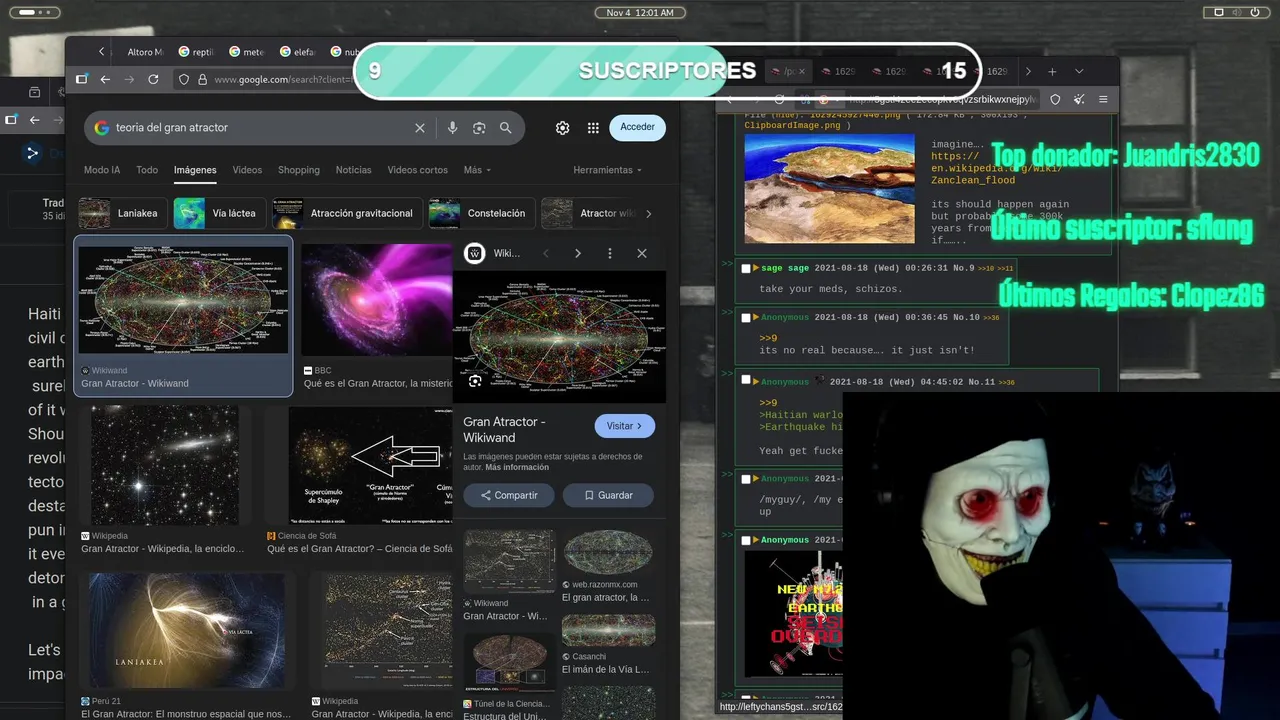Viewport: 1280px width, 720px height.
Task: Go back in the Google browser window
Action: [105, 79]
